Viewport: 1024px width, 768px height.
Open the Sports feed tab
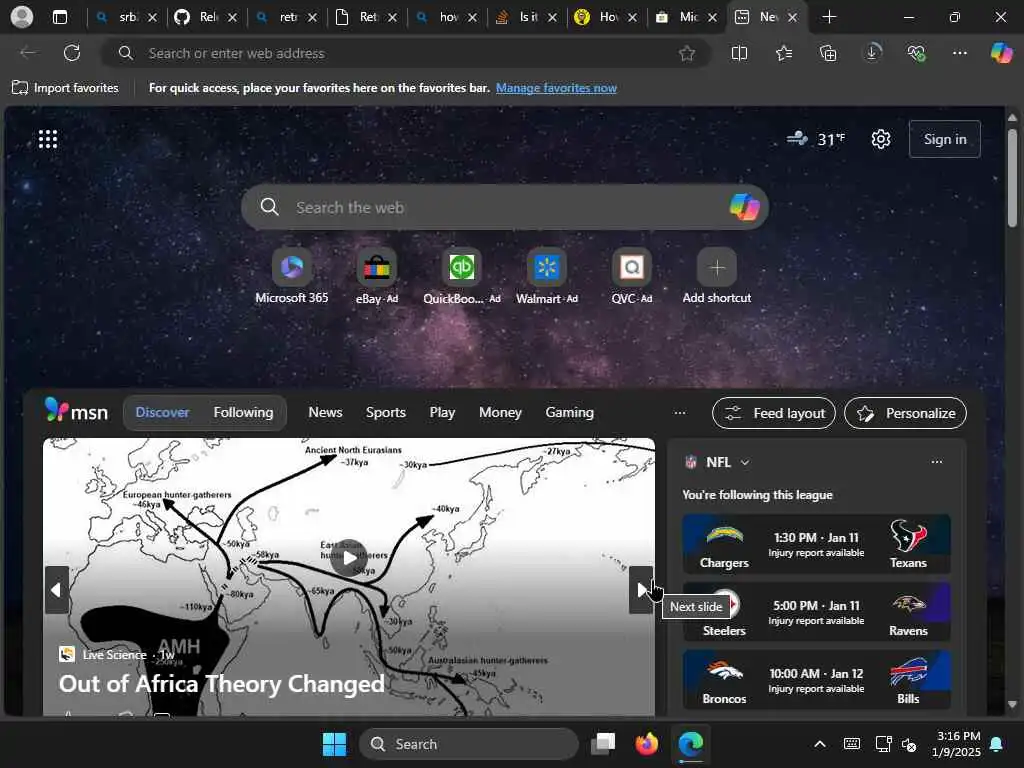[385, 412]
